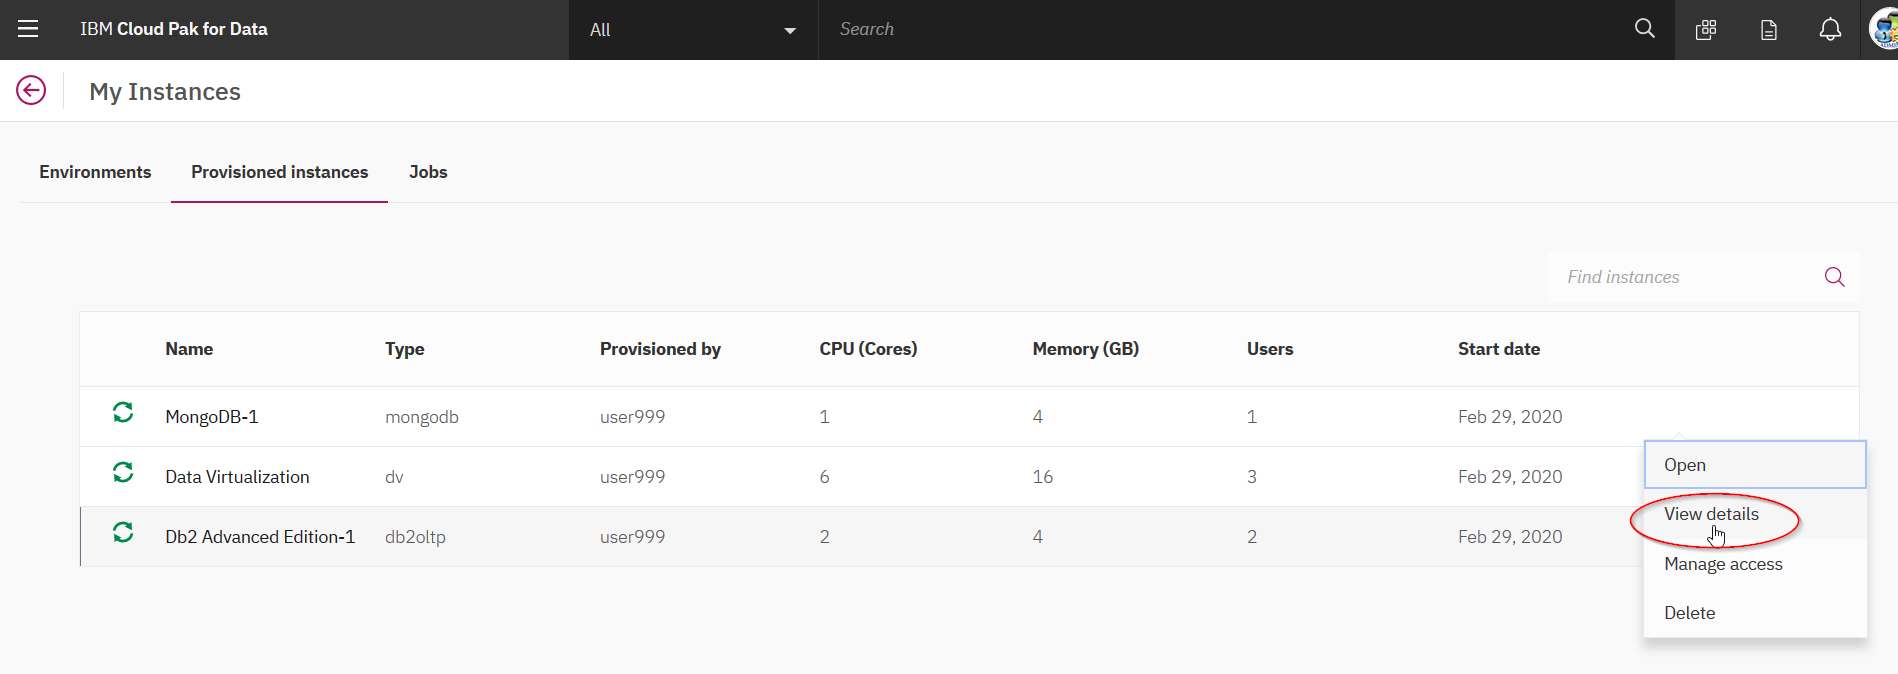
Task: Sort by the CPU (Cores) column header
Action: (868, 349)
